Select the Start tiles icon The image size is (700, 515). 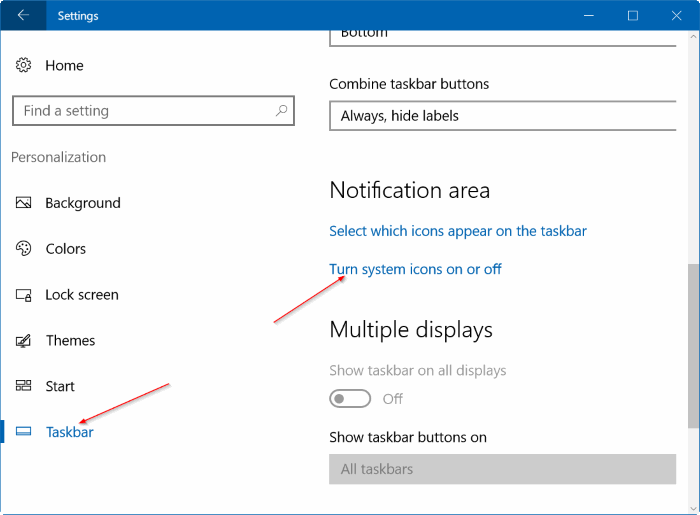pyautogui.click(x=23, y=386)
